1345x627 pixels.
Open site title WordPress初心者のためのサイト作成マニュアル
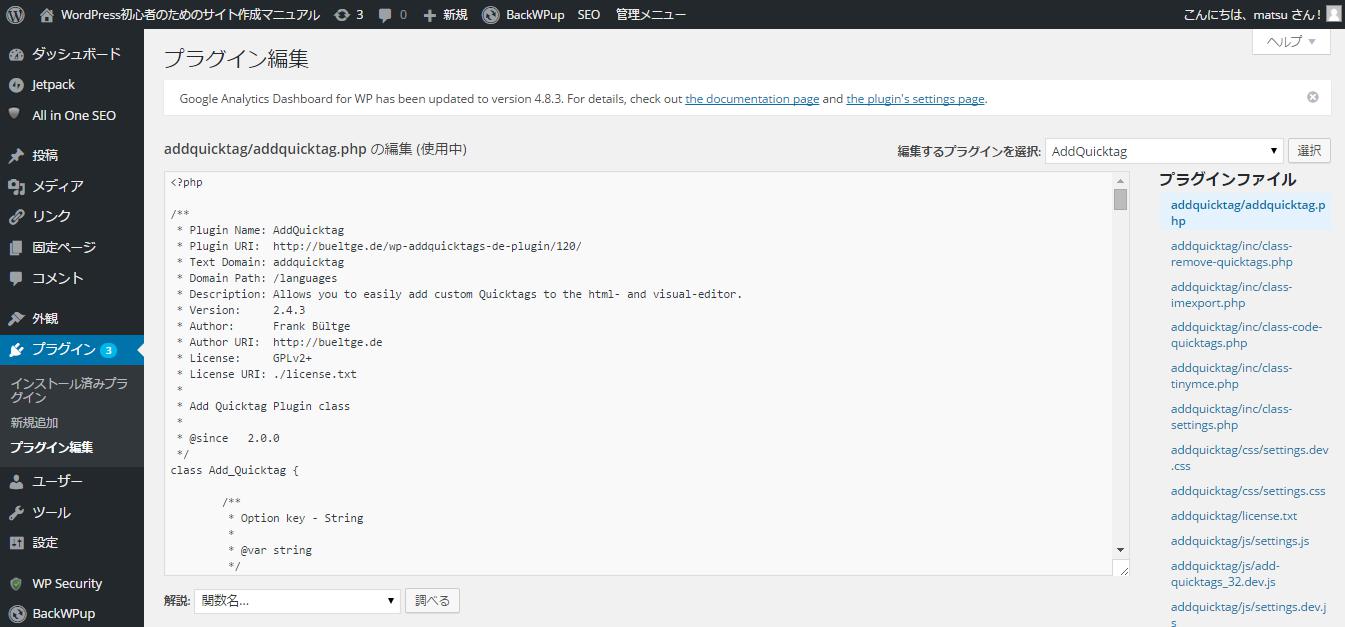pos(190,15)
